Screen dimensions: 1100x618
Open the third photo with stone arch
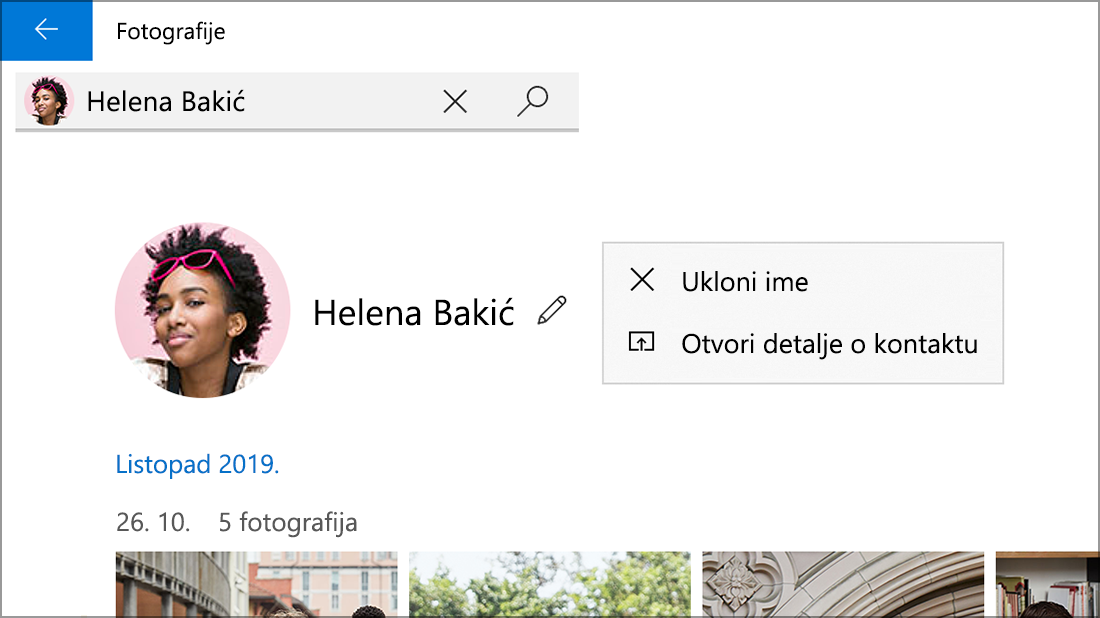coord(843,584)
